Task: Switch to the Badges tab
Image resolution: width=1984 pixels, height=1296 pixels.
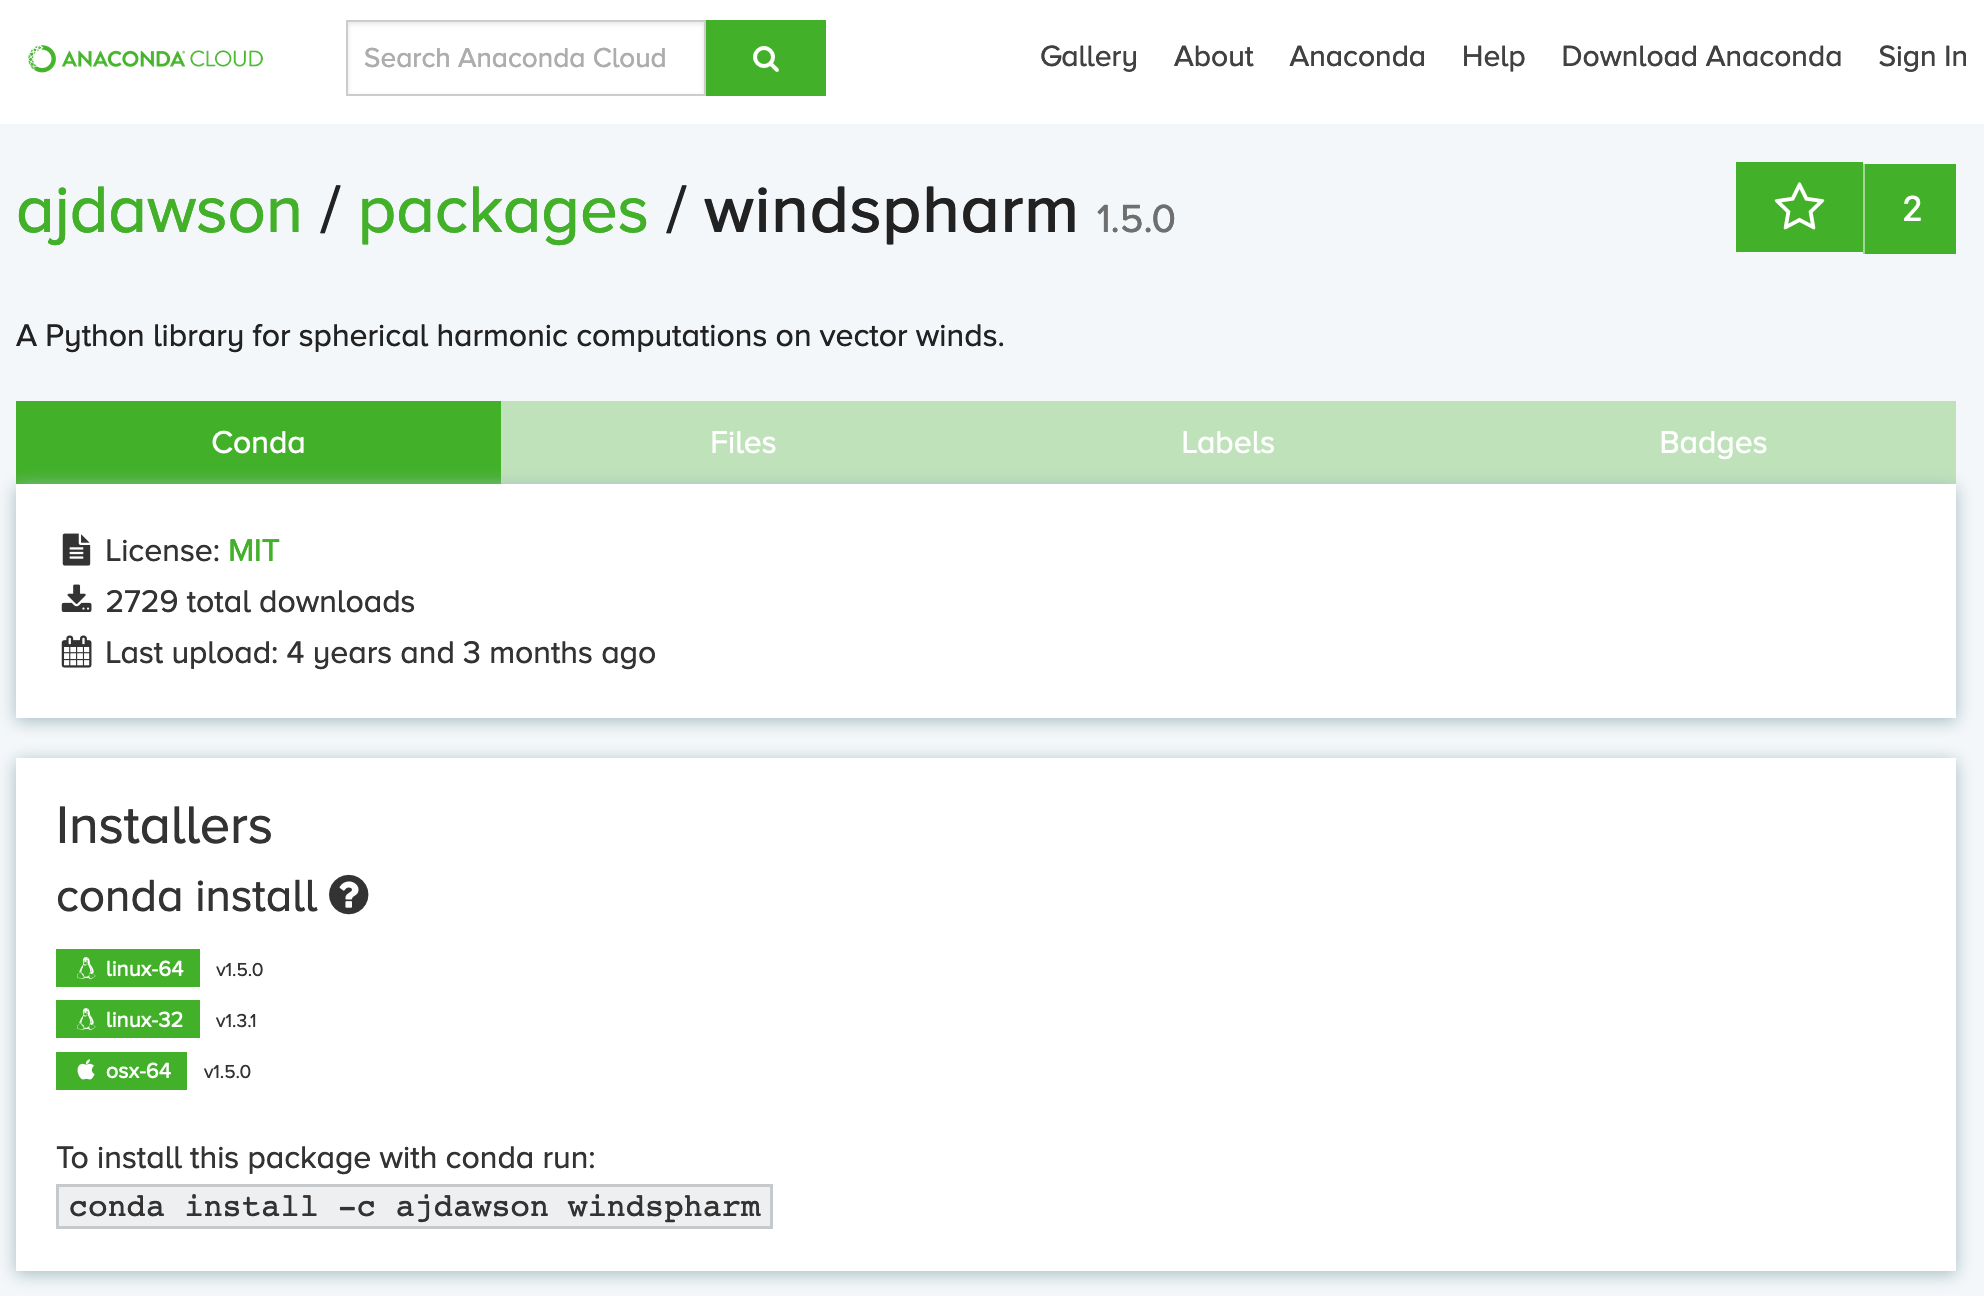Action: (x=1713, y=442)
